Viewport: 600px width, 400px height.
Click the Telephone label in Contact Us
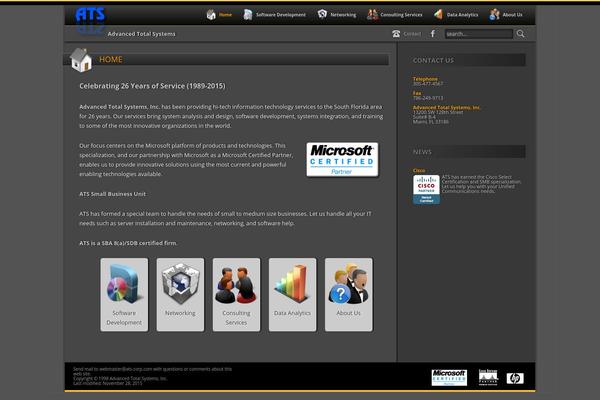point(425,79)
